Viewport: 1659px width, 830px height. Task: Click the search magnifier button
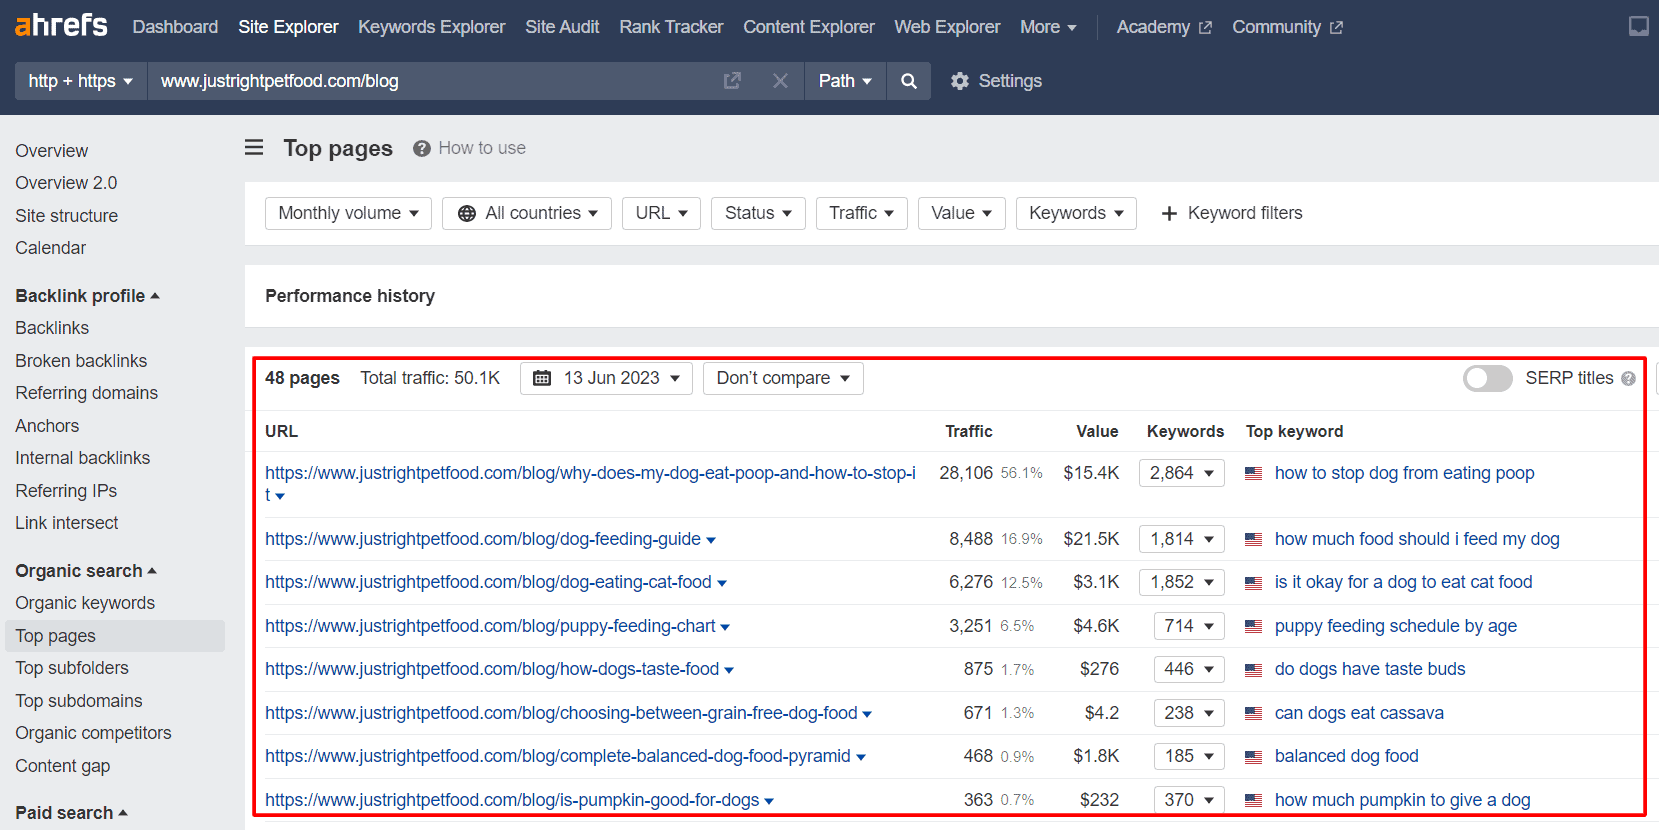[908, 81]
